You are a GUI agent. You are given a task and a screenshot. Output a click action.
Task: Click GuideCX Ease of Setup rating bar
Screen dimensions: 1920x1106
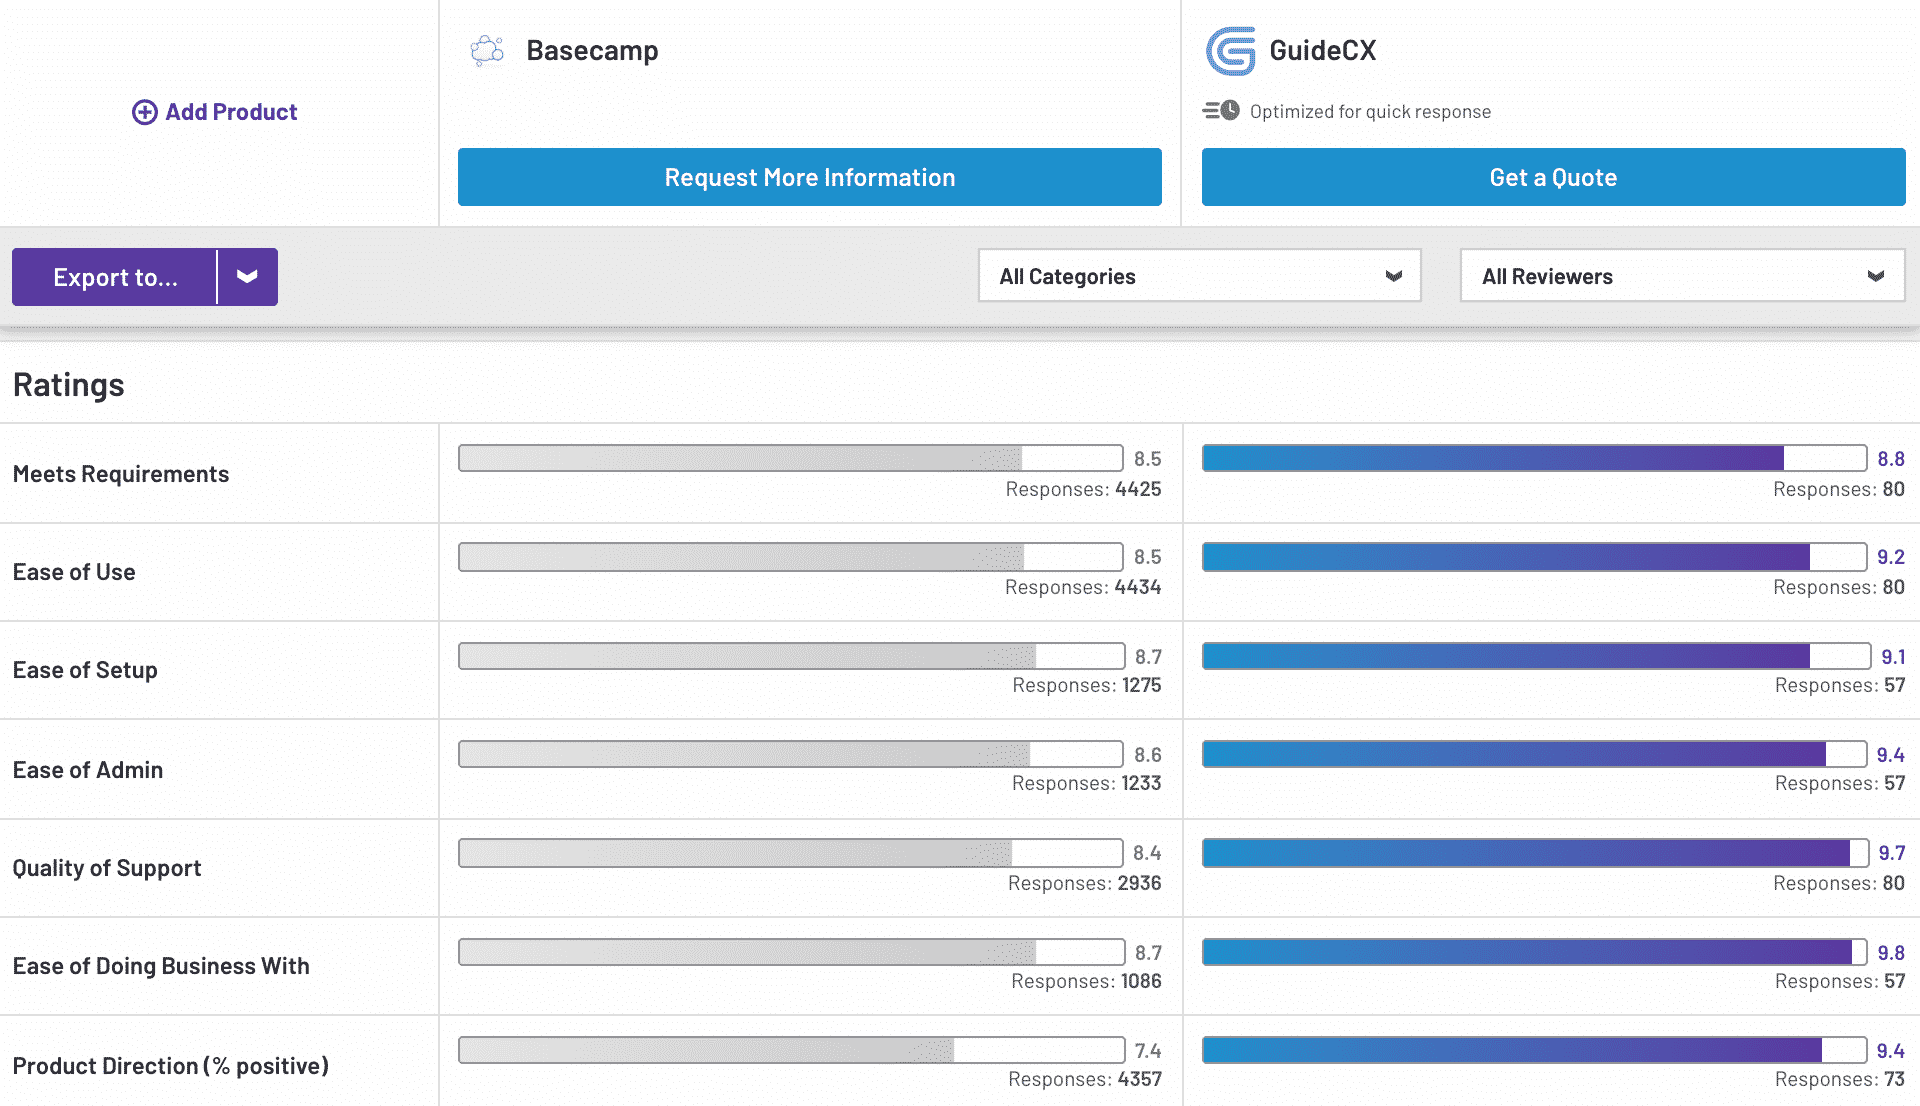click(1536, 656)
